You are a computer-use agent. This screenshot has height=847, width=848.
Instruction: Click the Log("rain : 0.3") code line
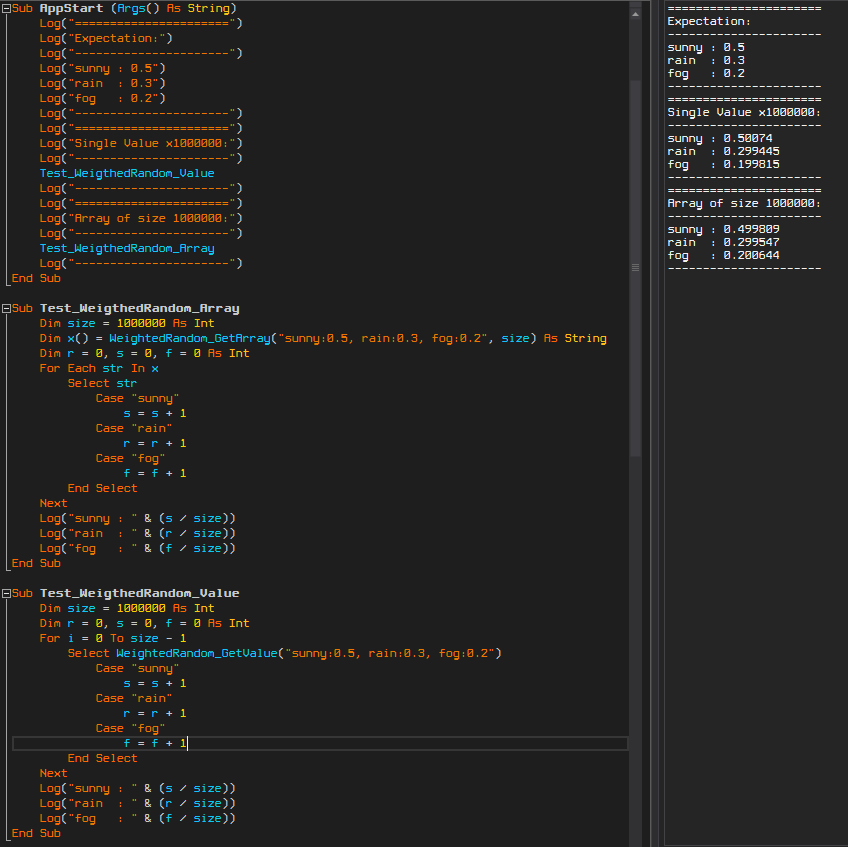point(102,83)
